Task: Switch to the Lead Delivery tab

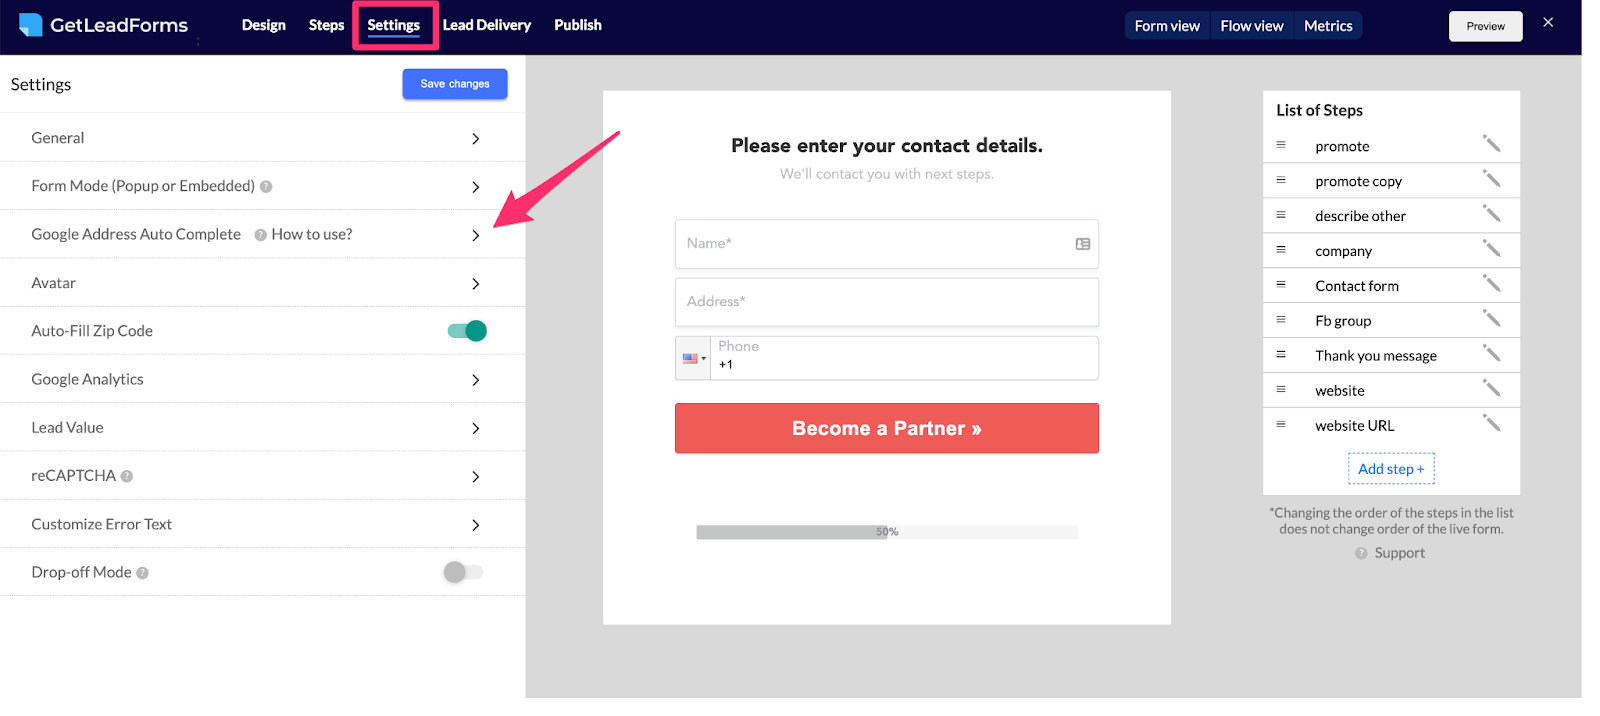Action: point(487,25)
